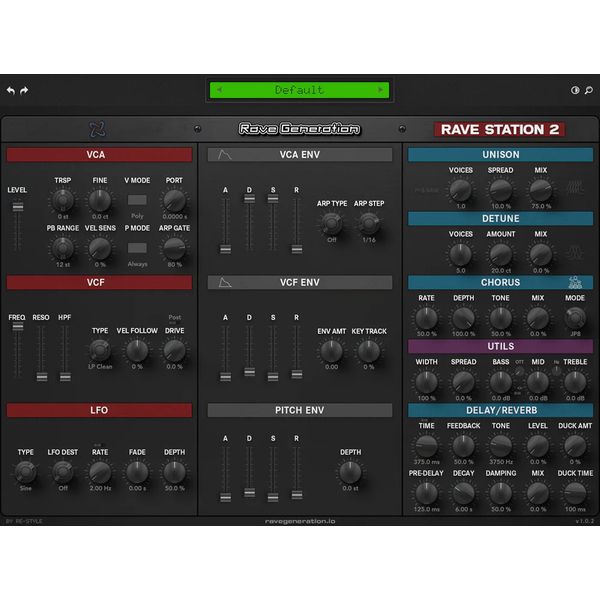Click the VCA ENV envelope shape icon
The image size is (600, 600).
(225, 155)
